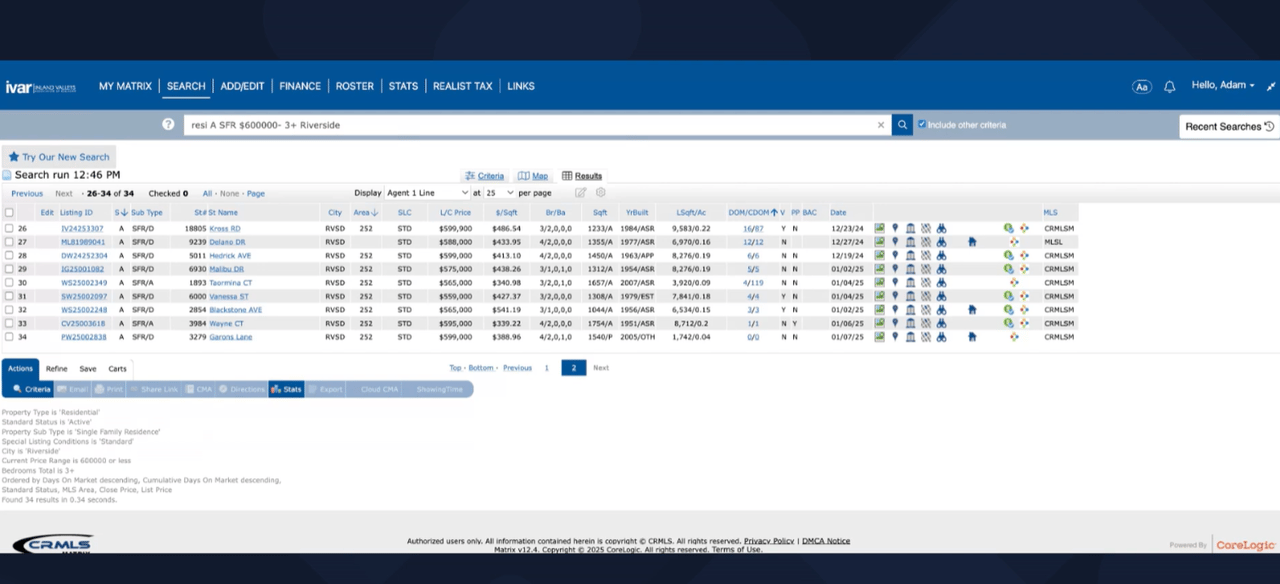Open the Agent 1 Line display dropdown

[427, 193]
